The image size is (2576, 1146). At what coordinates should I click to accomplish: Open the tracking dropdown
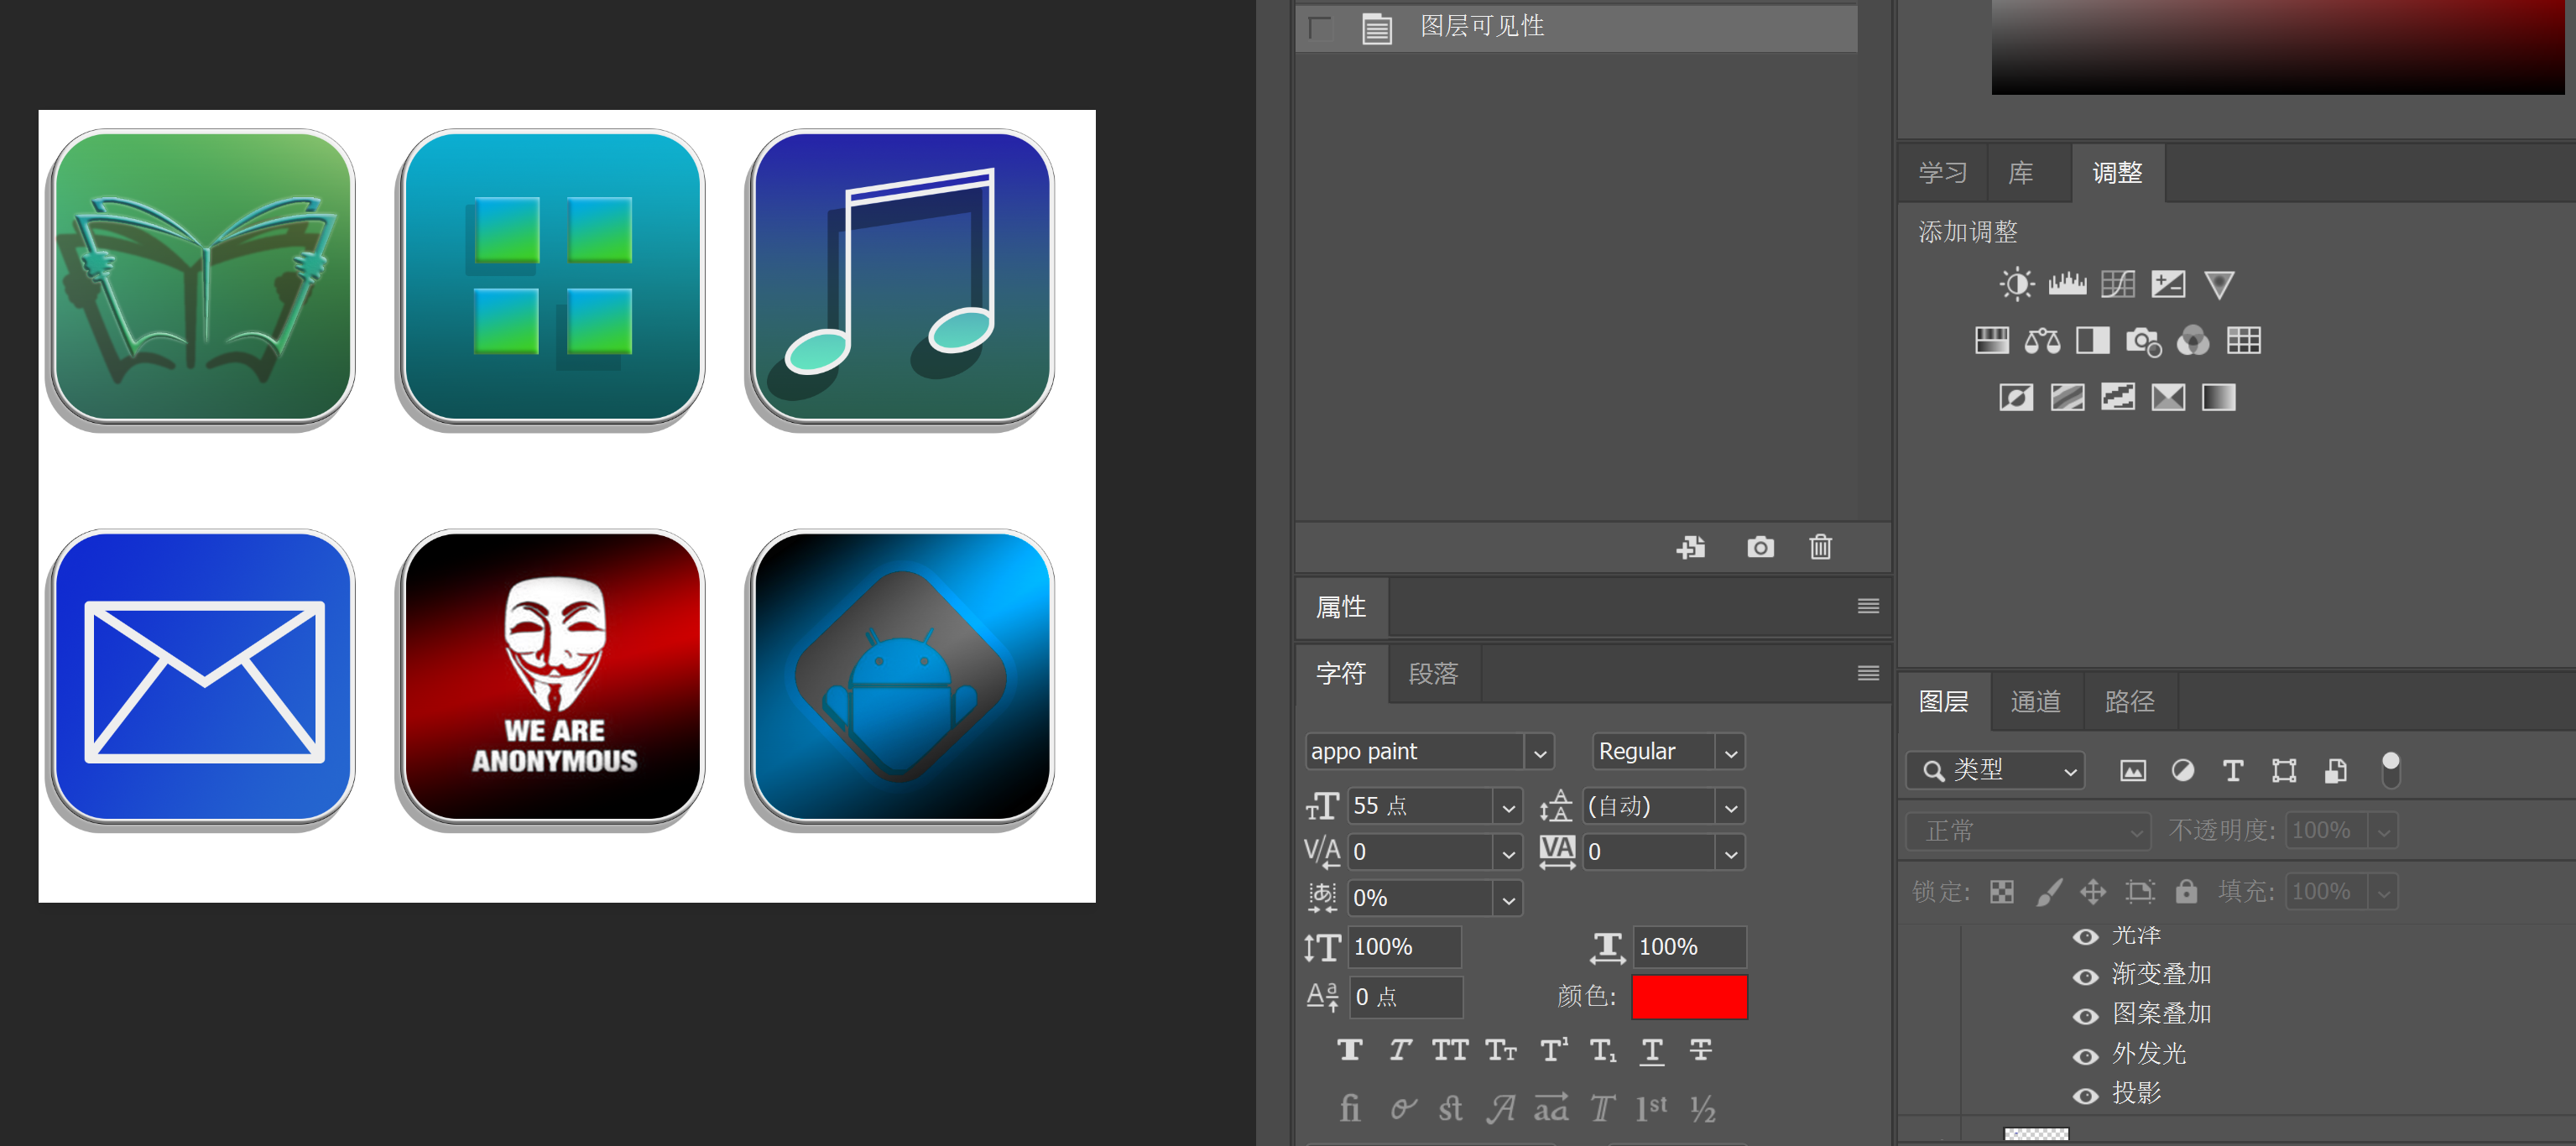click(1731, 853)
